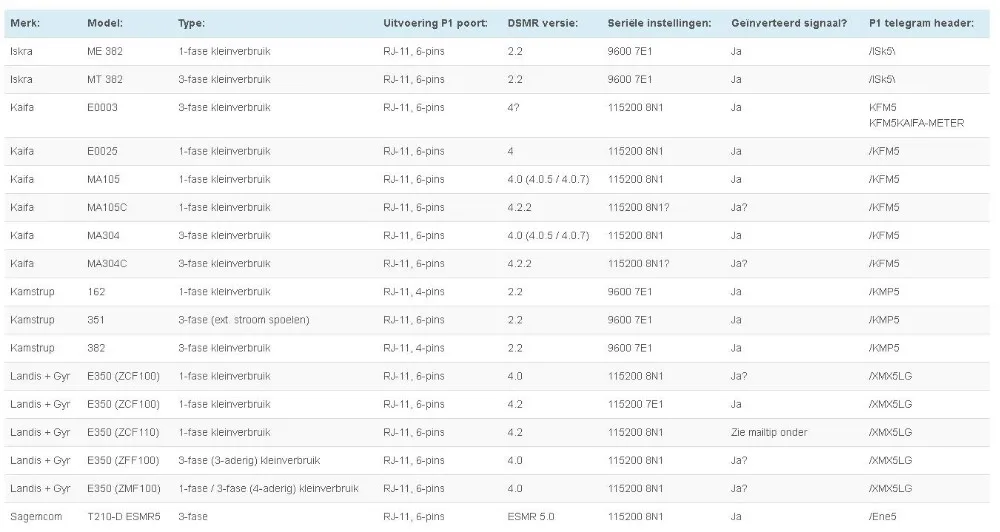Select the Kamstrup '162' model cell
The width and height of the screenshot is (1000, 532).
coord(96,292)
